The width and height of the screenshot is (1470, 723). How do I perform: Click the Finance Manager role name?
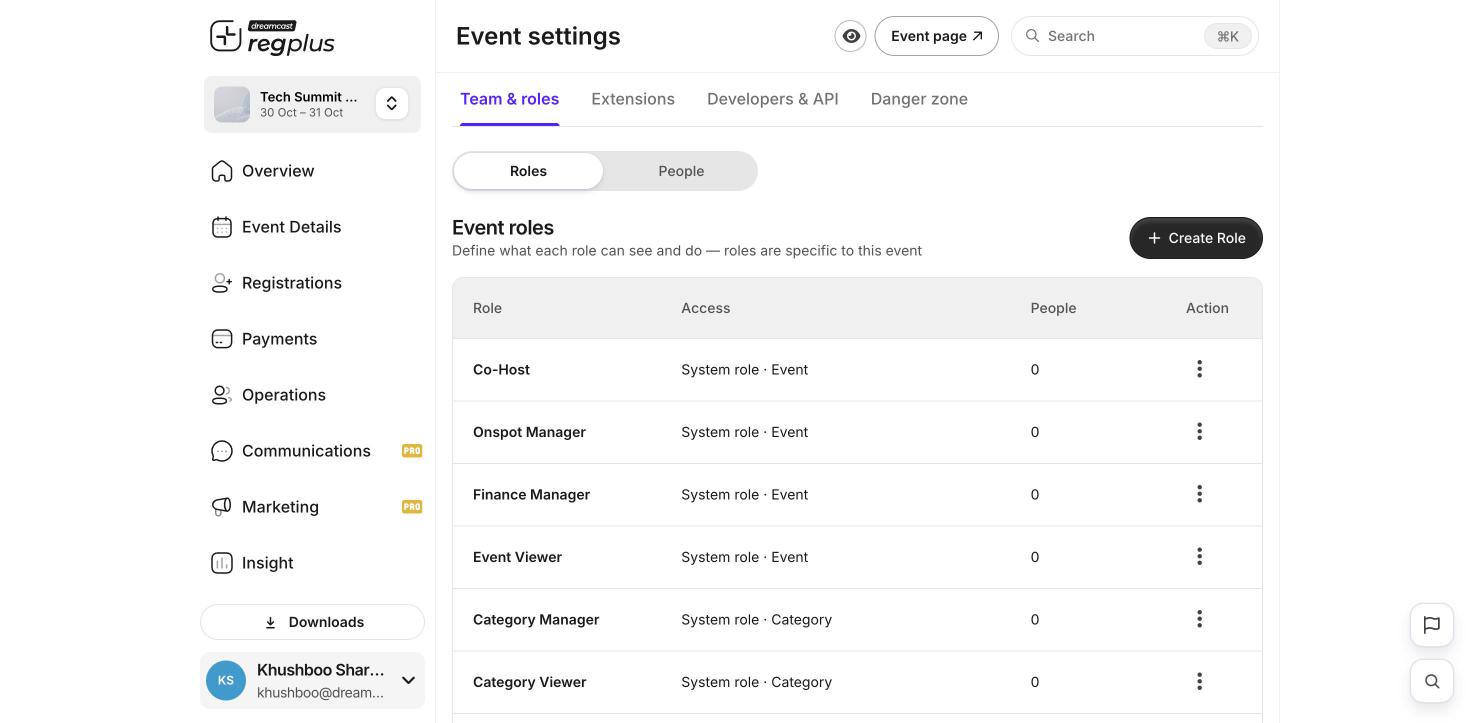(x=531, y=494)
